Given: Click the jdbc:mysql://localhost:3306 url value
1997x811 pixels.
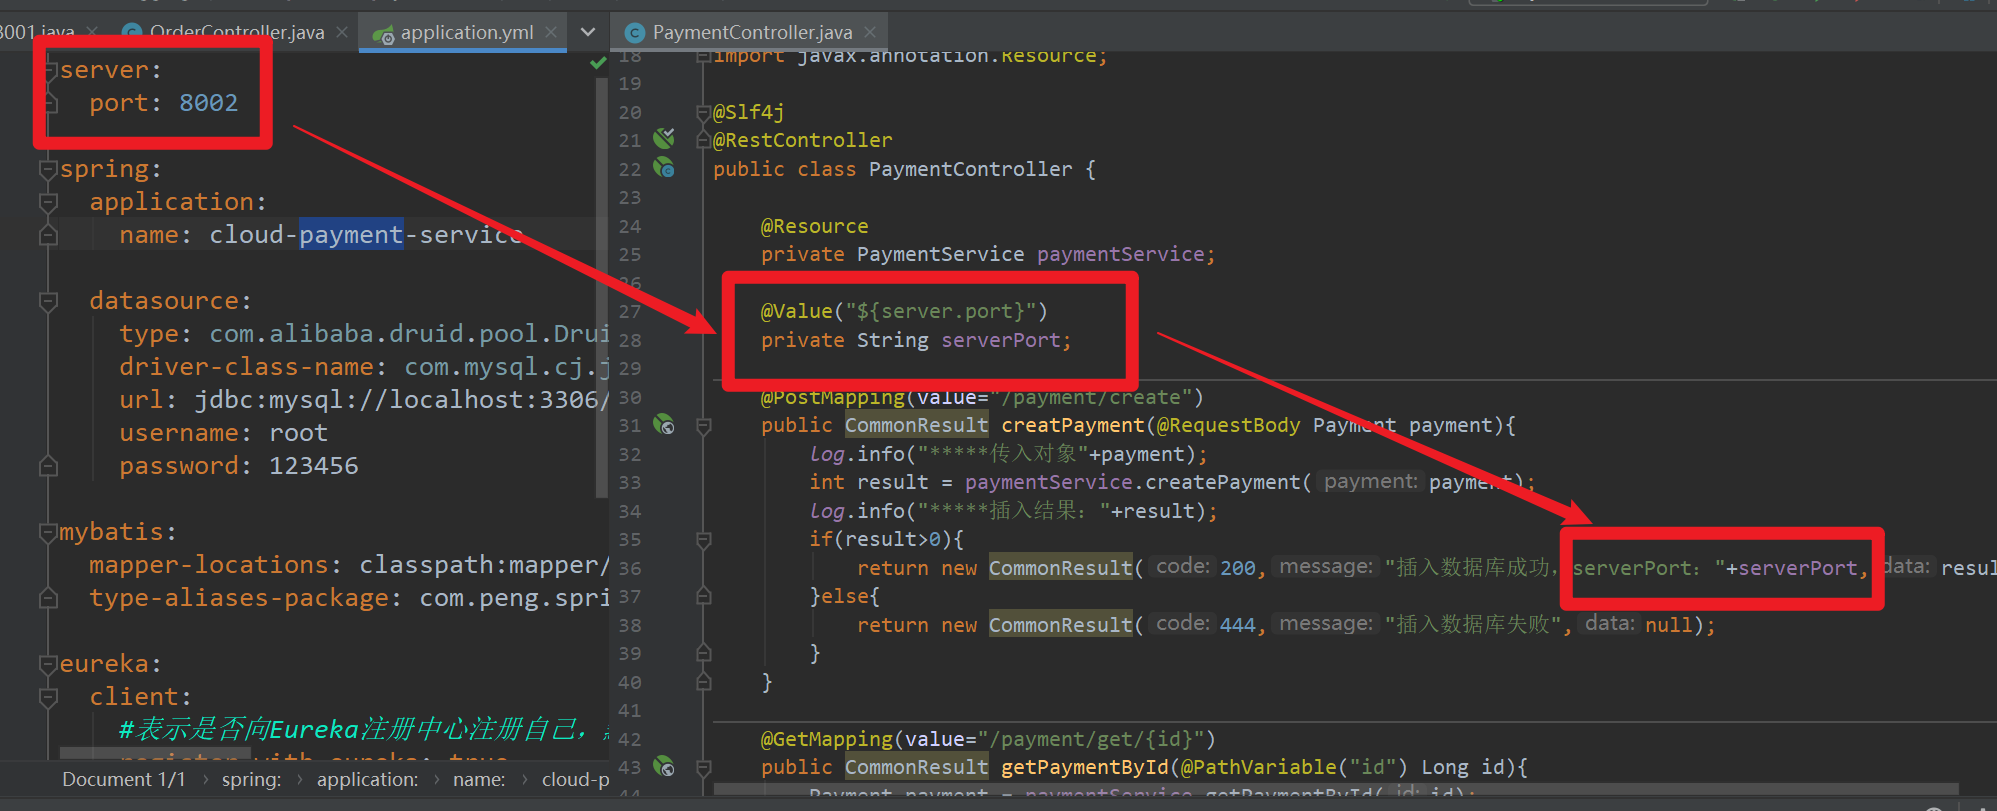Looking at the screenshot, I should (401, 400).
